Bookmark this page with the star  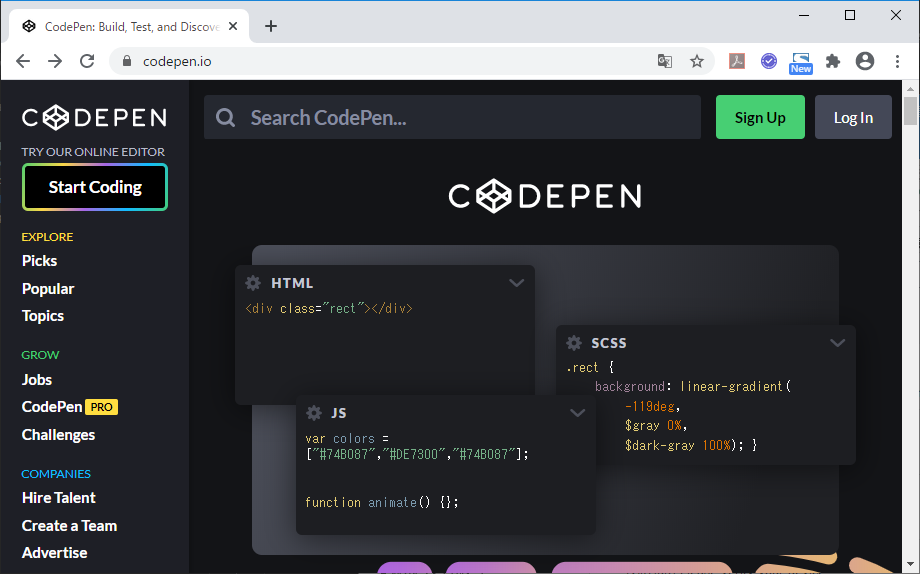pos(696,61)
